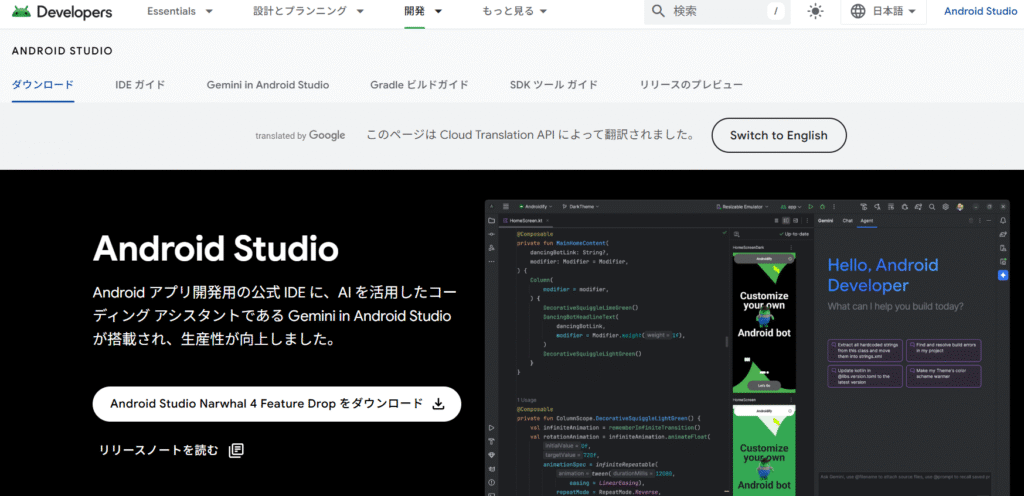Click into the 検索 search field
1024x496 pixels.
[715, 12]
